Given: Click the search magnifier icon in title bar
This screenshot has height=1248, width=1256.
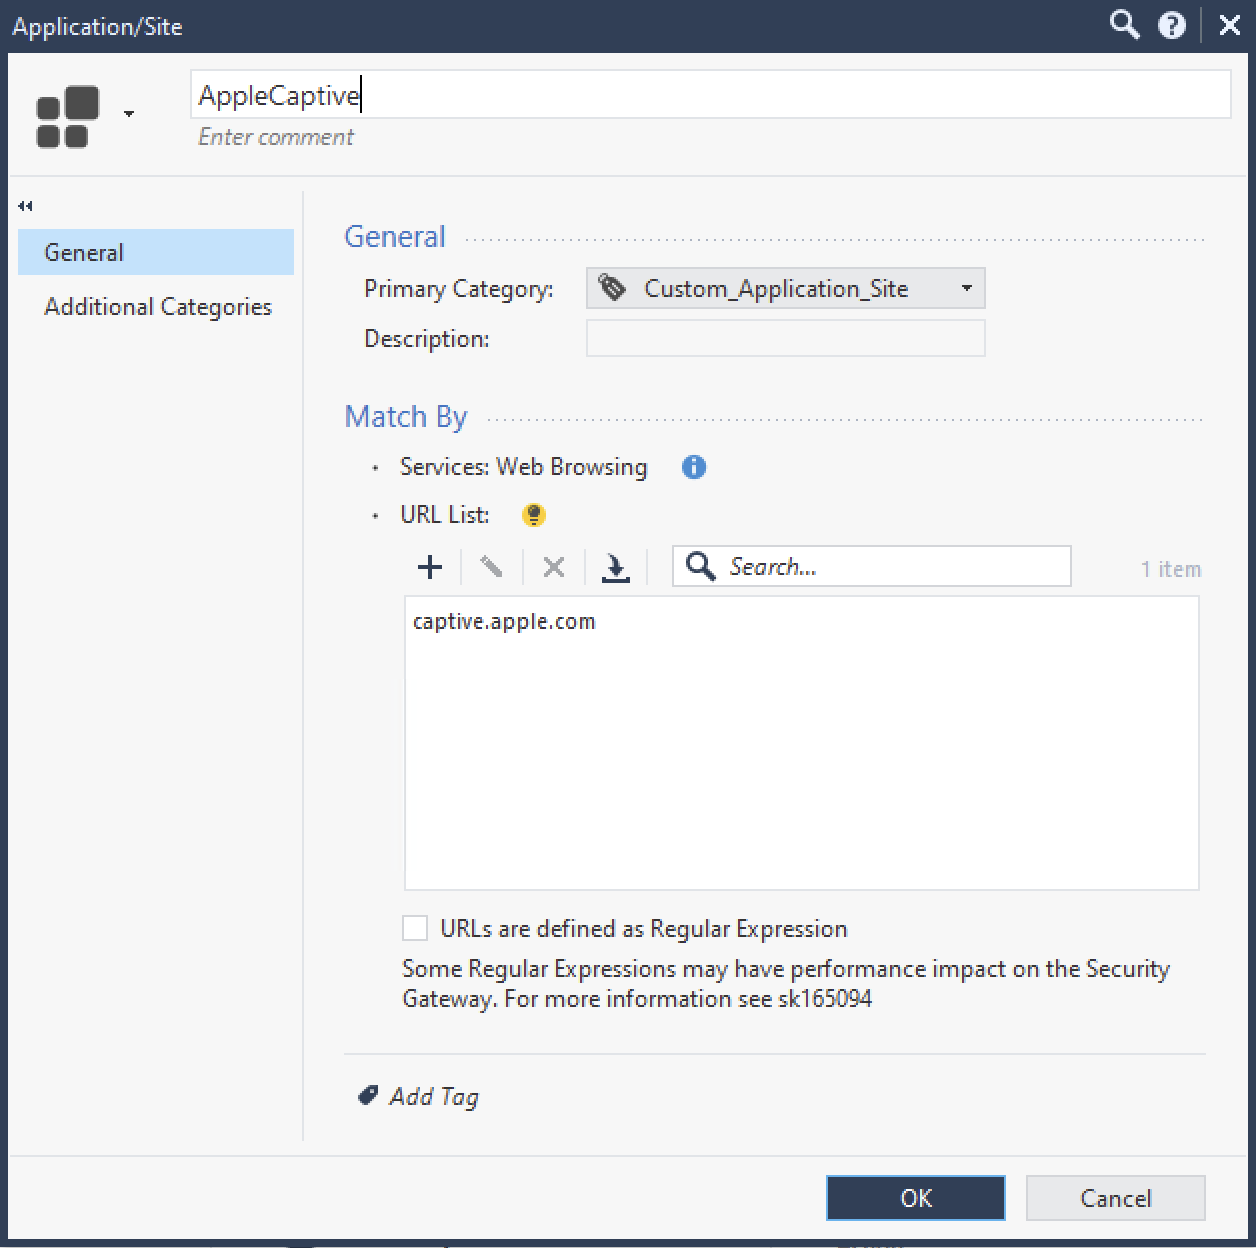Looking at the screenshot, I should pyautogui.click(x=1124, y=25).
